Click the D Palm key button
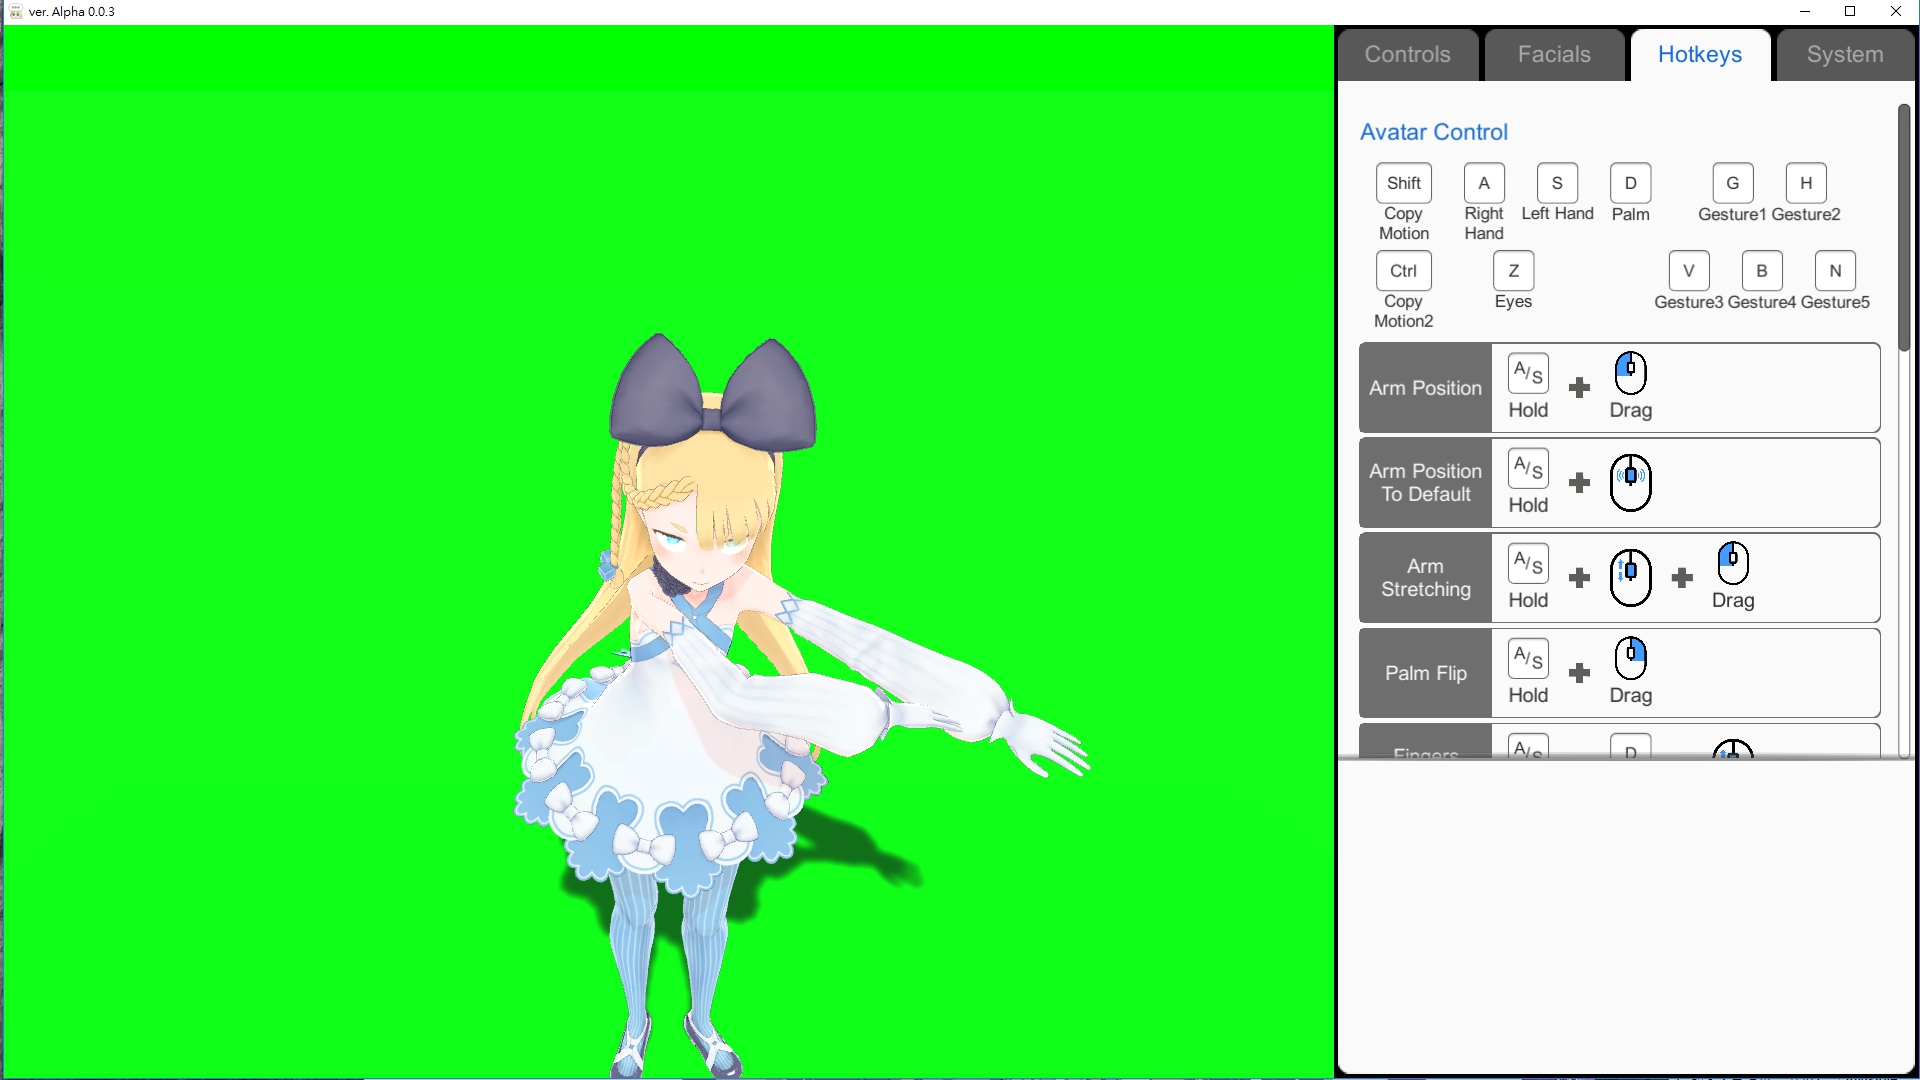 click(1630, 183)
